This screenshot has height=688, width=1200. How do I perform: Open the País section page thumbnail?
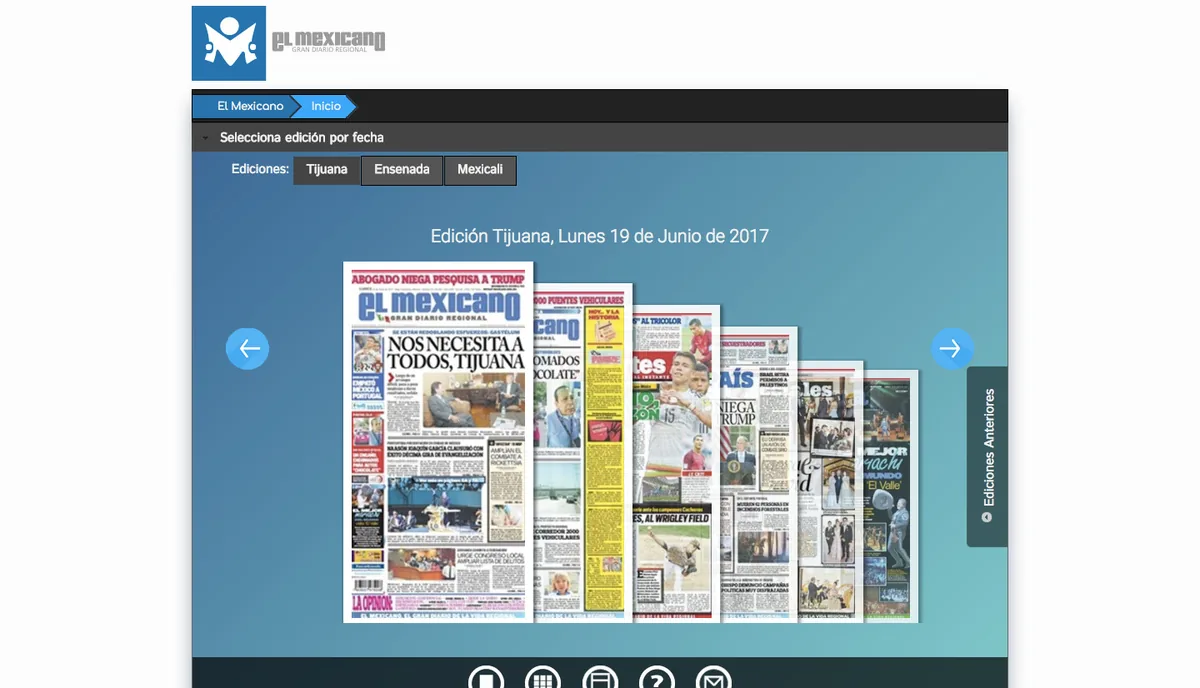point(758,475)
